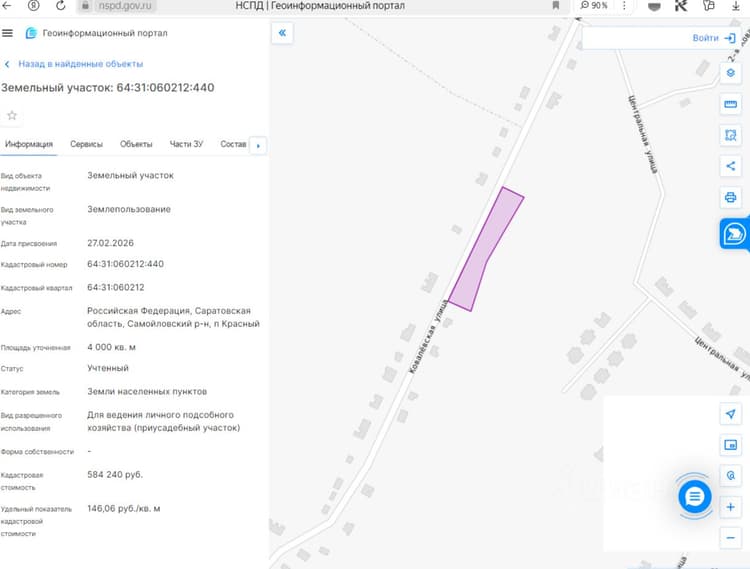Viewport: 750px width, 569px height.
Task: Click cadastral quarter 64:31:060212 value
Action: (x=115, y=287)
